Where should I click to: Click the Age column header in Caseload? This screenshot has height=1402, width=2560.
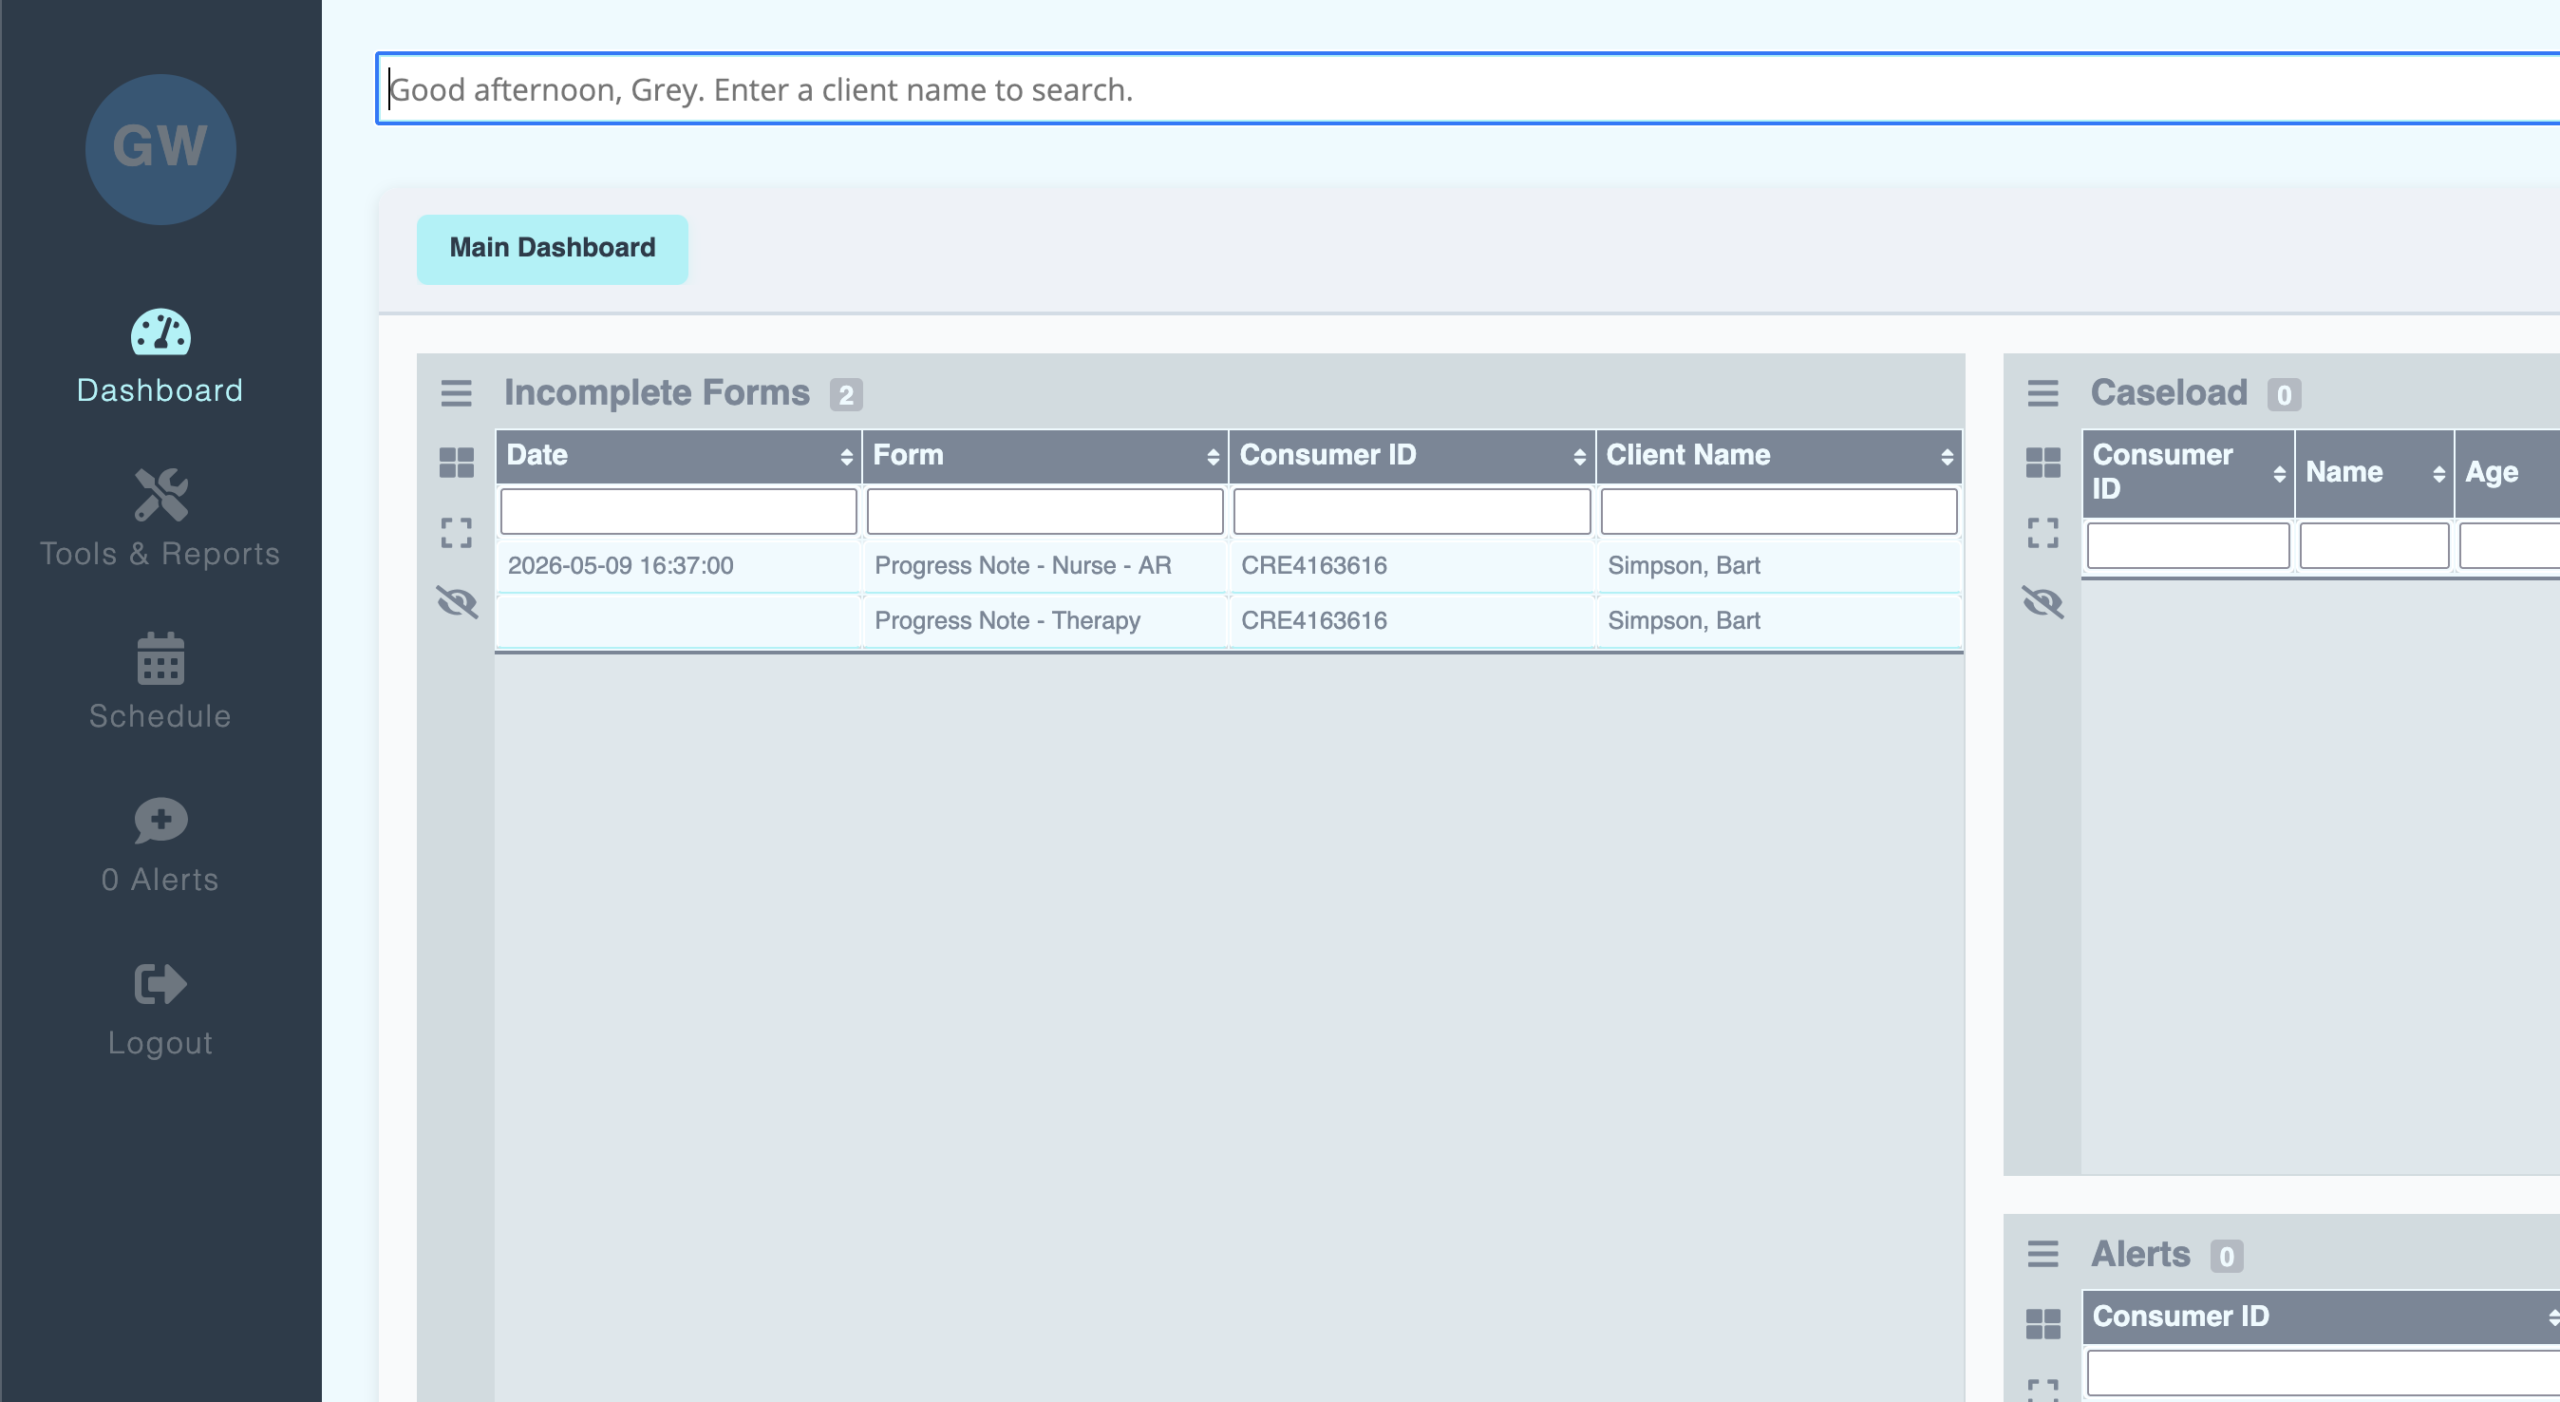click(2508, 473)
